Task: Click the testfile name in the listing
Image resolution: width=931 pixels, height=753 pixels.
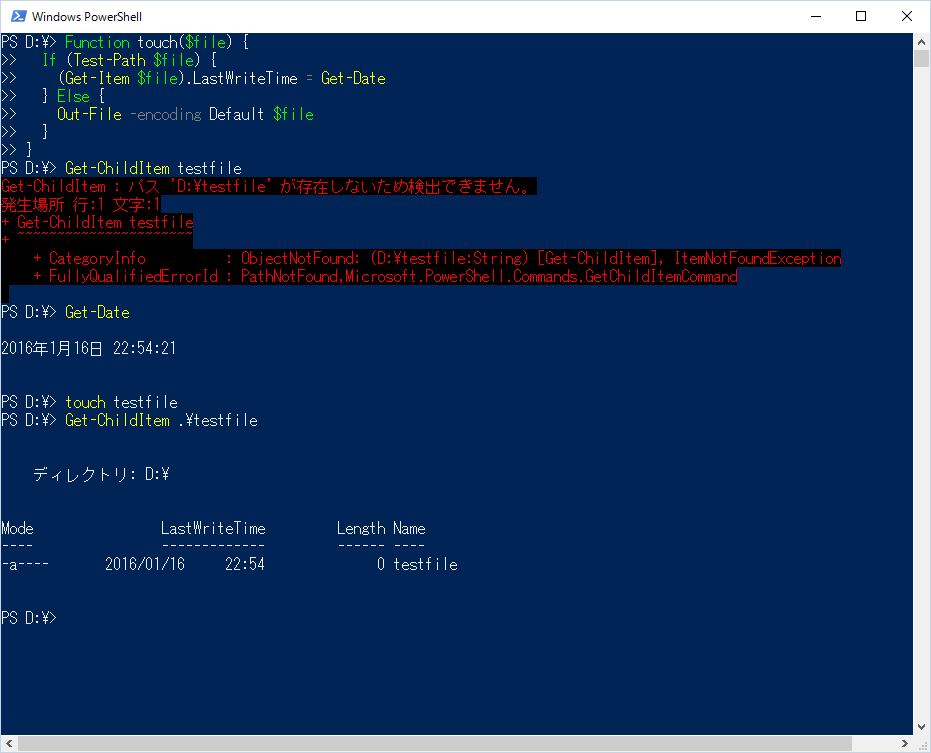Action: [x=425, y=564]
